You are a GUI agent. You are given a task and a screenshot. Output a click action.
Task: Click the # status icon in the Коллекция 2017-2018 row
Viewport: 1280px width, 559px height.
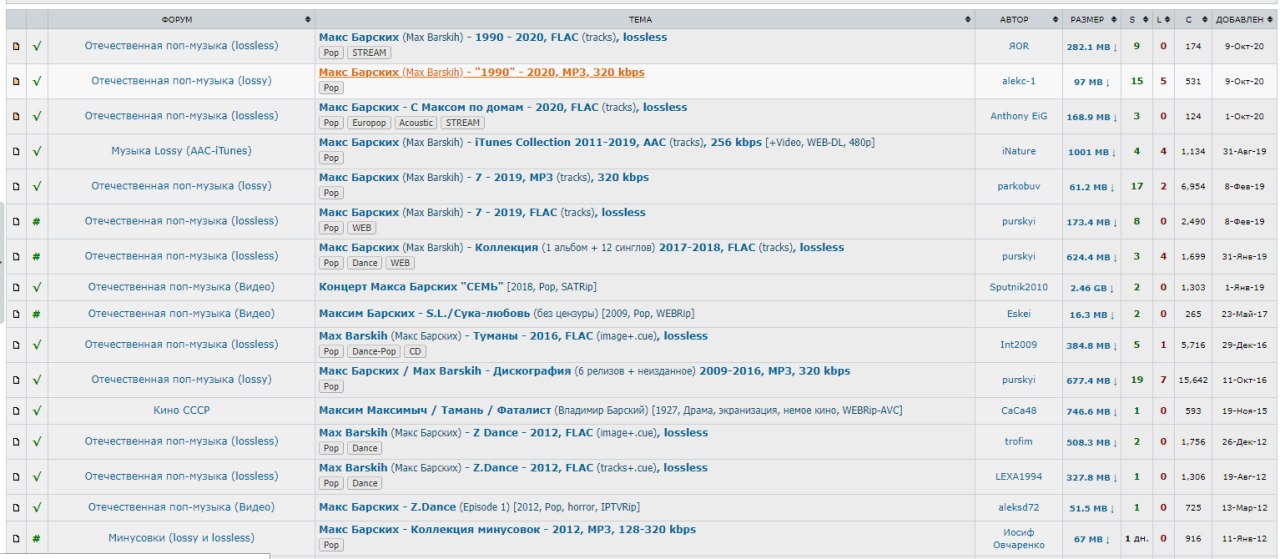[x=36, y=256]
